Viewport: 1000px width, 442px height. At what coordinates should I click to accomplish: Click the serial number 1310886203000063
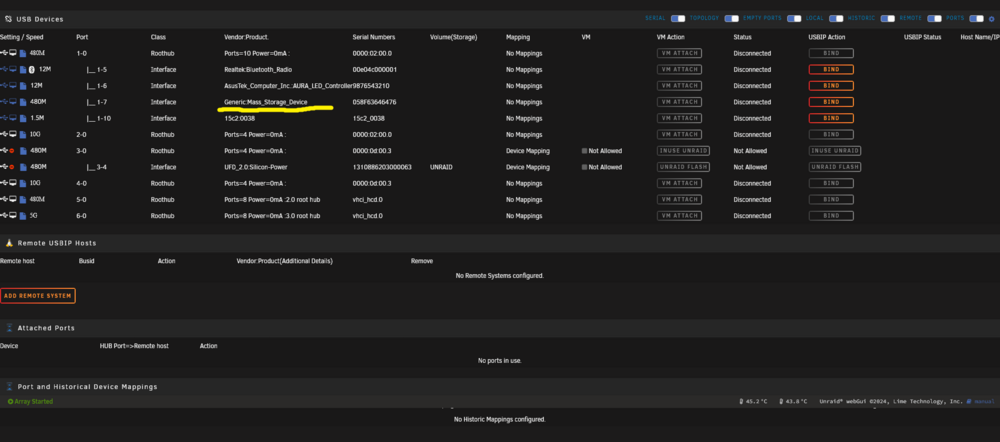(382, 167)
